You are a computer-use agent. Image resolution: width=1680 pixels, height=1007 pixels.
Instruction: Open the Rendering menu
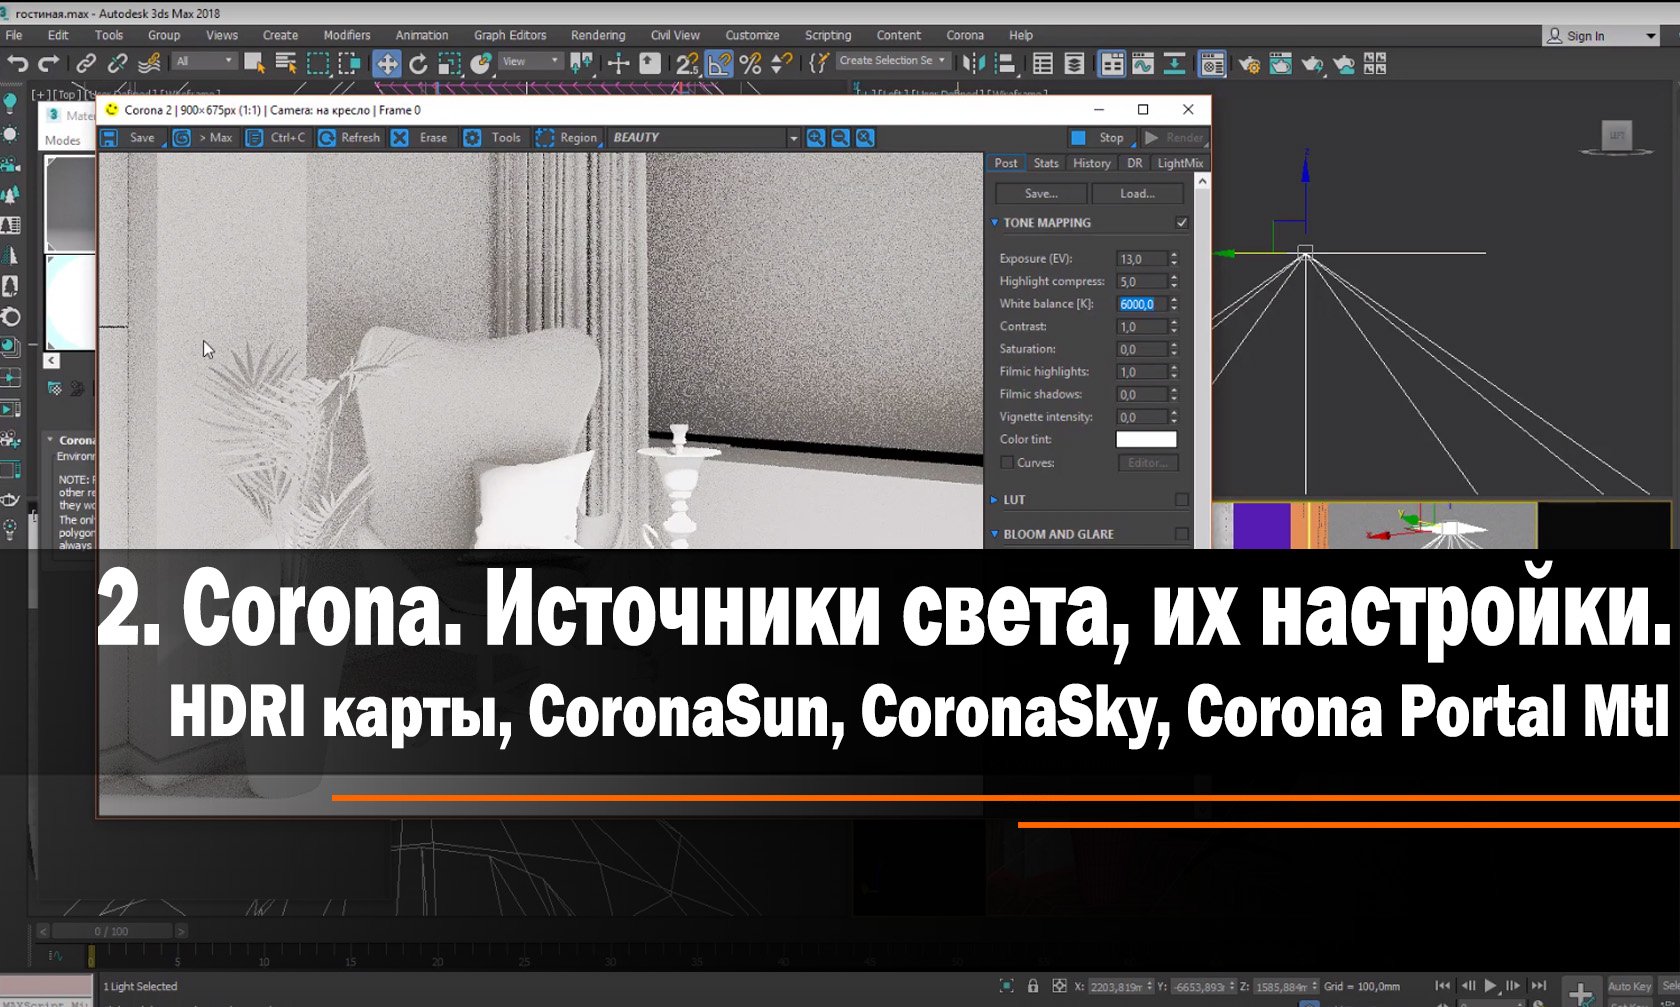pos(597,34)
